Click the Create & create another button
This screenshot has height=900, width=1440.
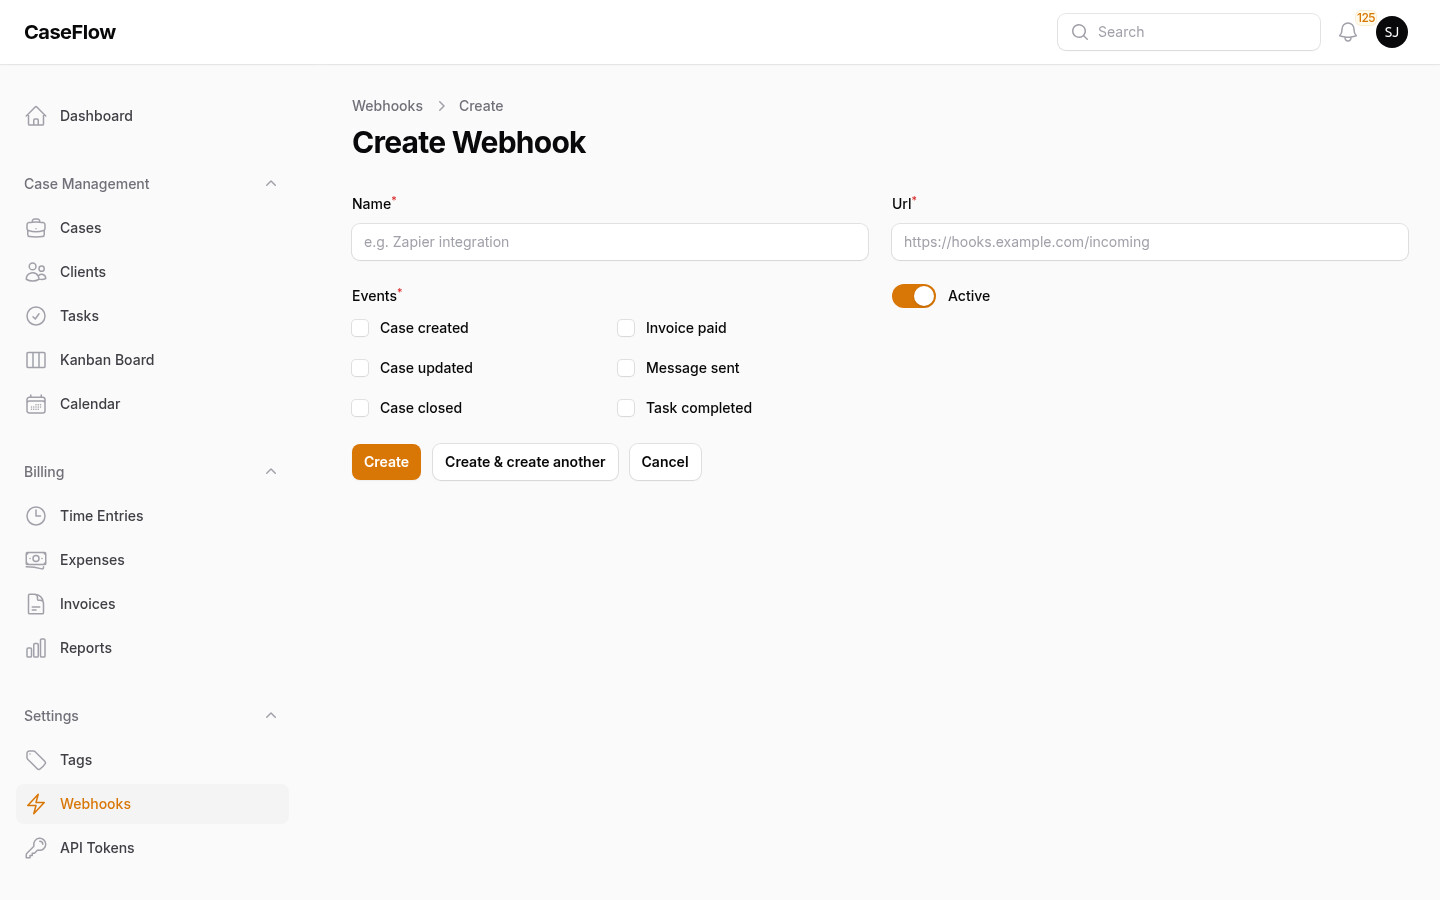click(525, 462)
